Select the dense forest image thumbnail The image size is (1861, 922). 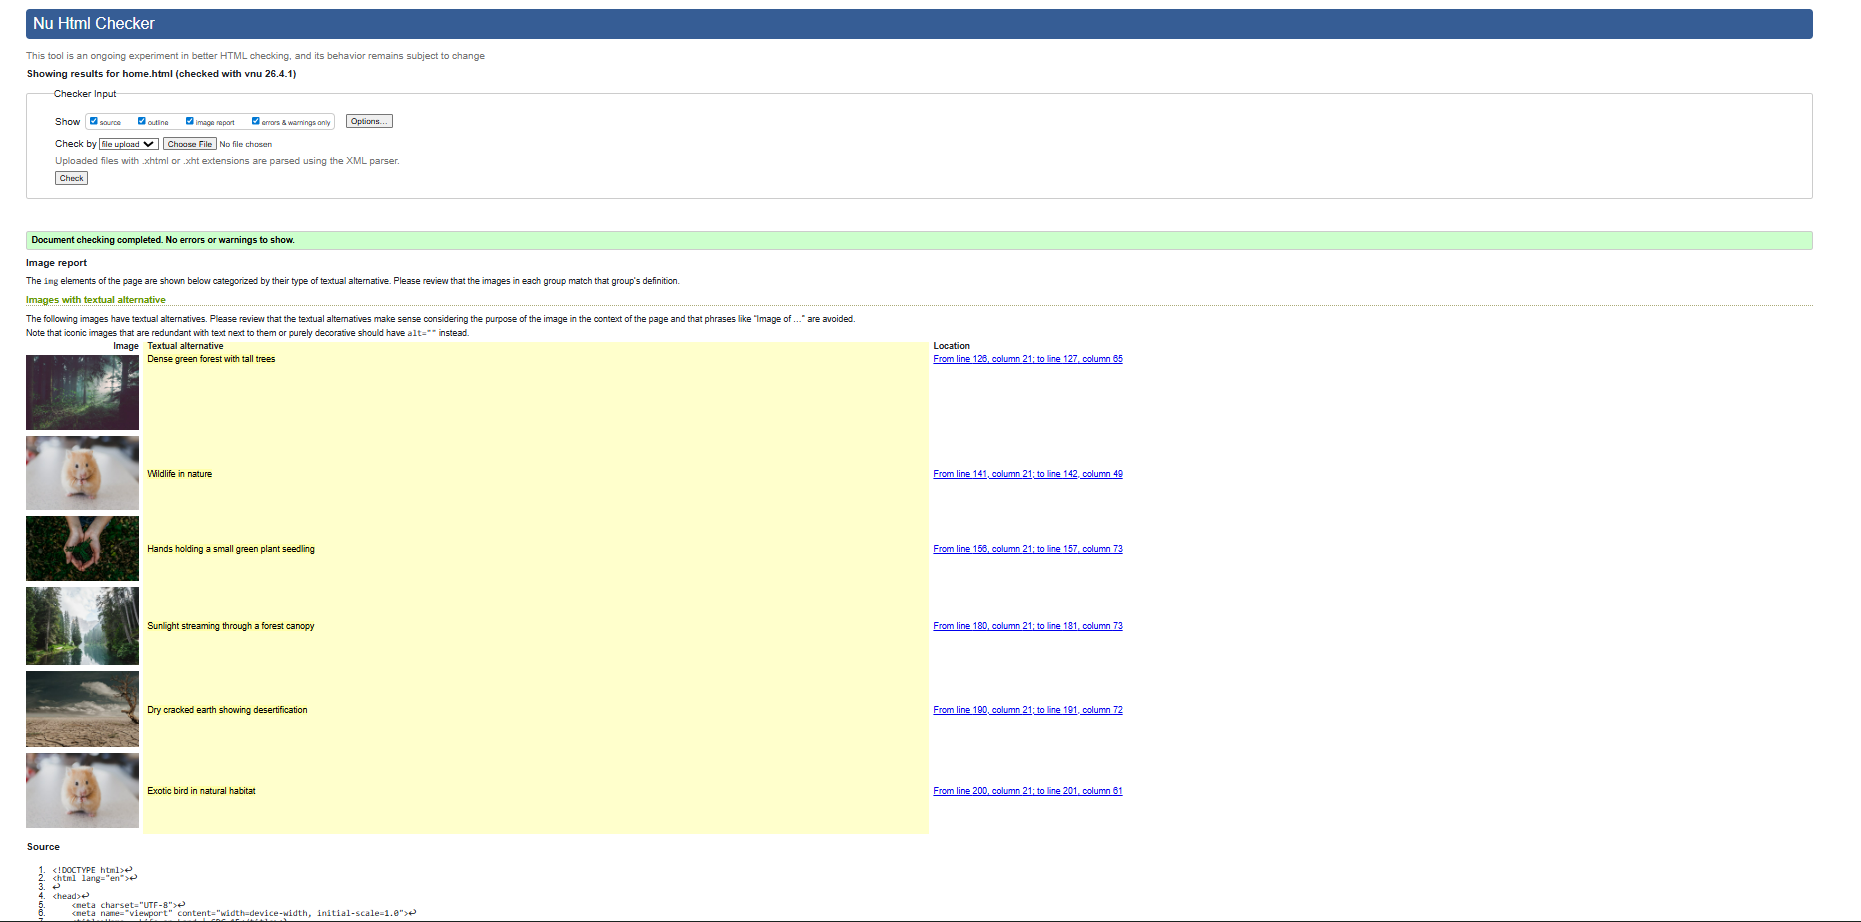[x=82, y=392]
